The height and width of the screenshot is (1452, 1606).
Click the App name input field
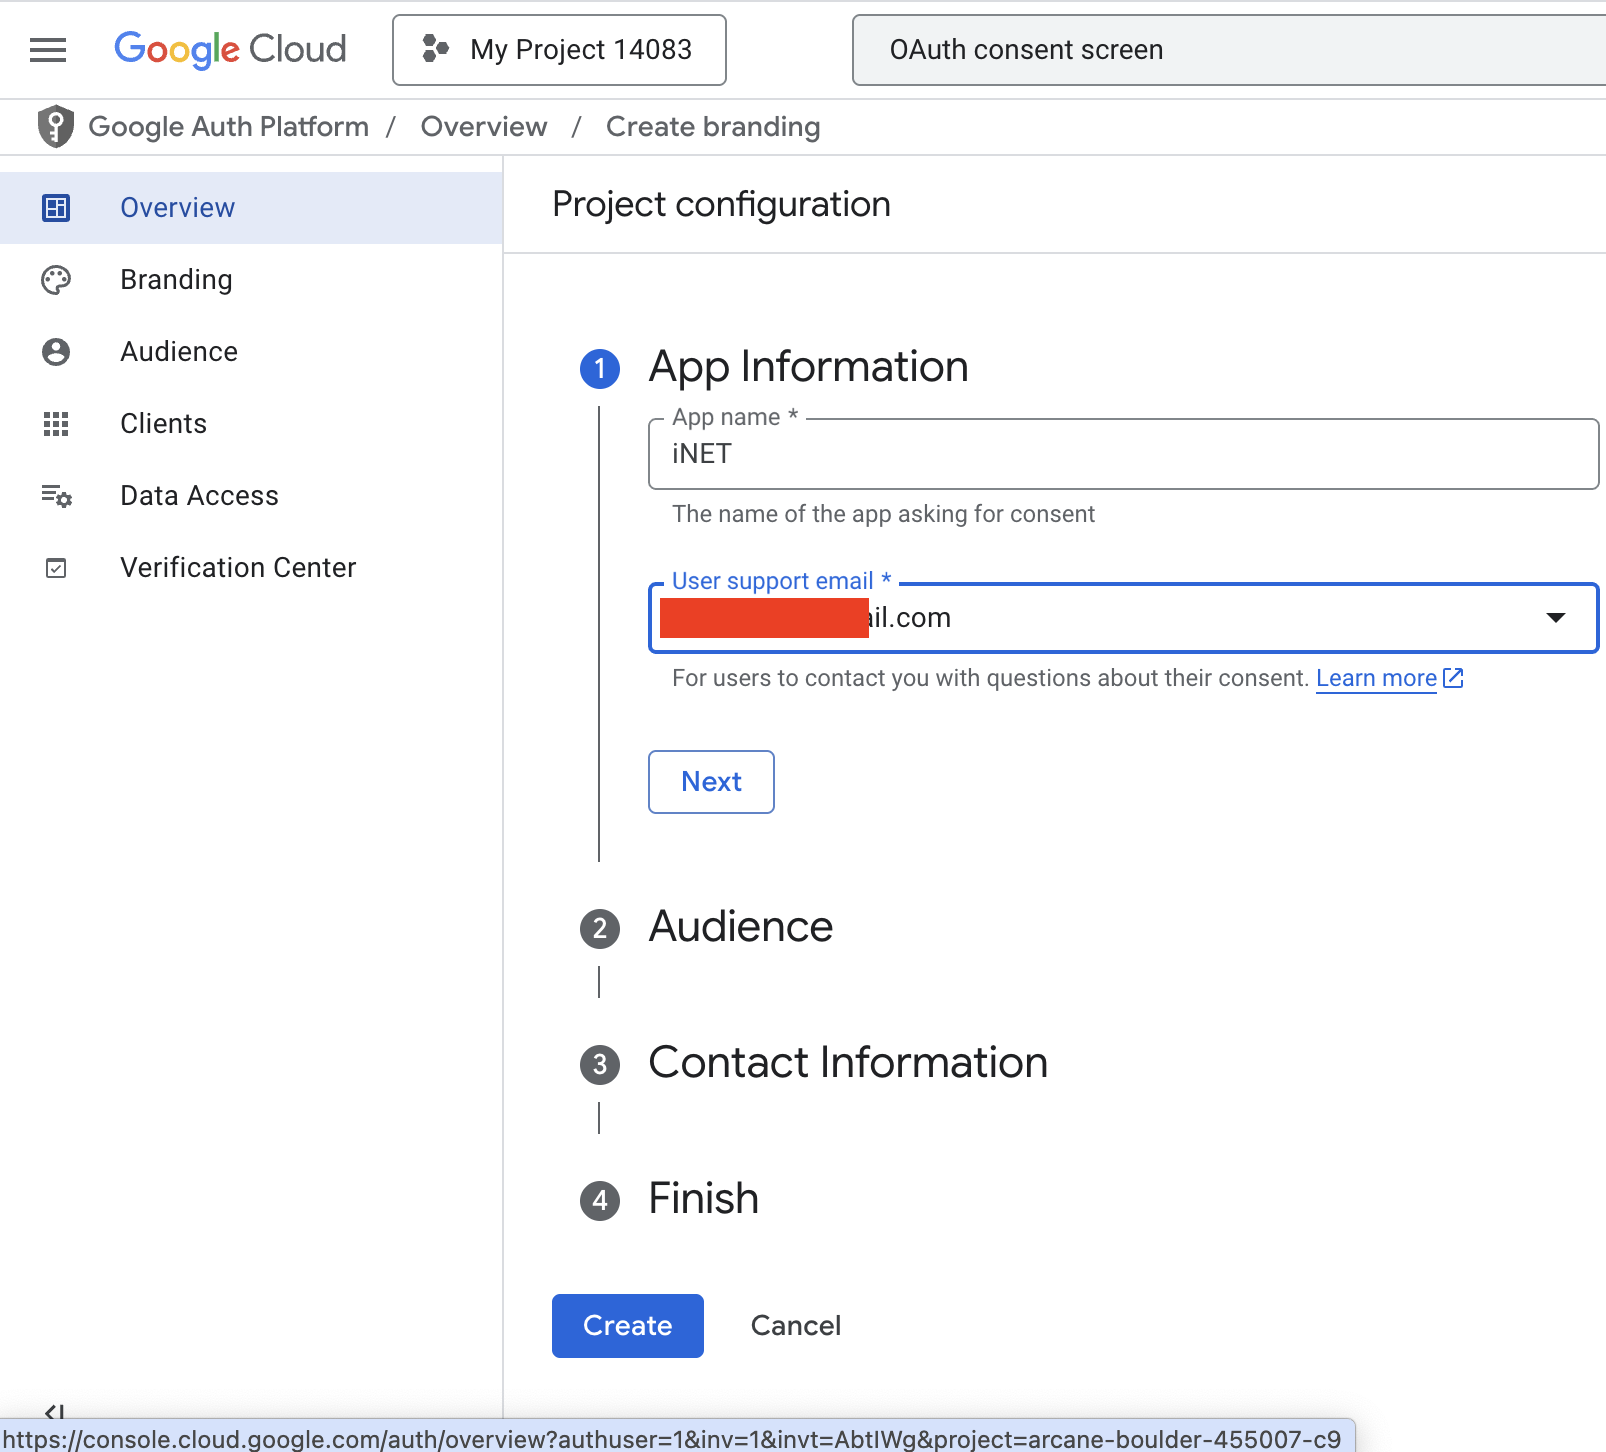click(x=1123, y=454)
